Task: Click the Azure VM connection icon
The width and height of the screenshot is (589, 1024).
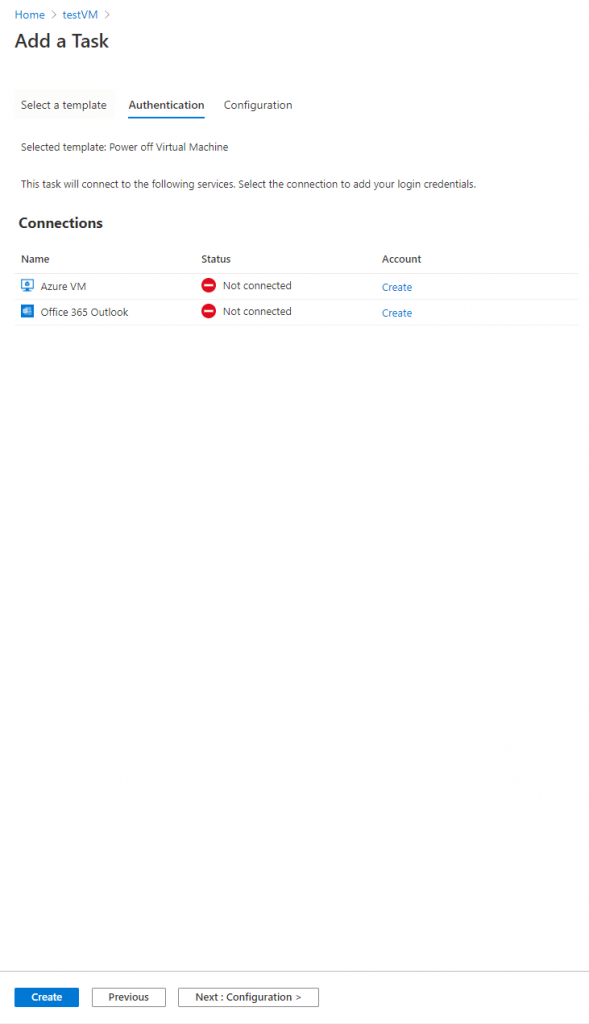Action: (x=27, y=285)
